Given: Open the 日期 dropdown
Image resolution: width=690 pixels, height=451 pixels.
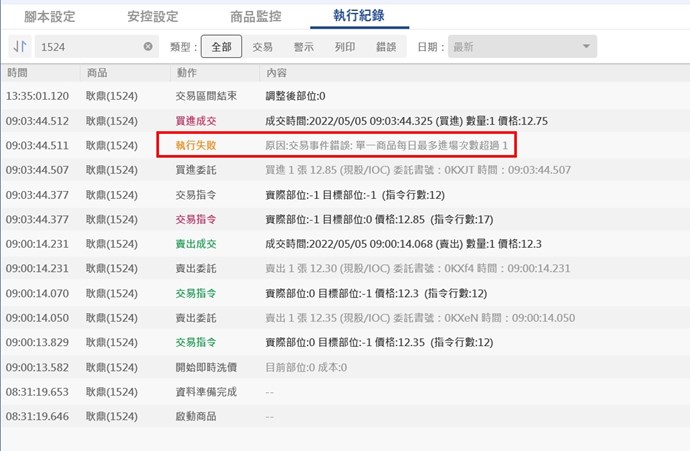Looking at the screenshot, I should point(522,47).
